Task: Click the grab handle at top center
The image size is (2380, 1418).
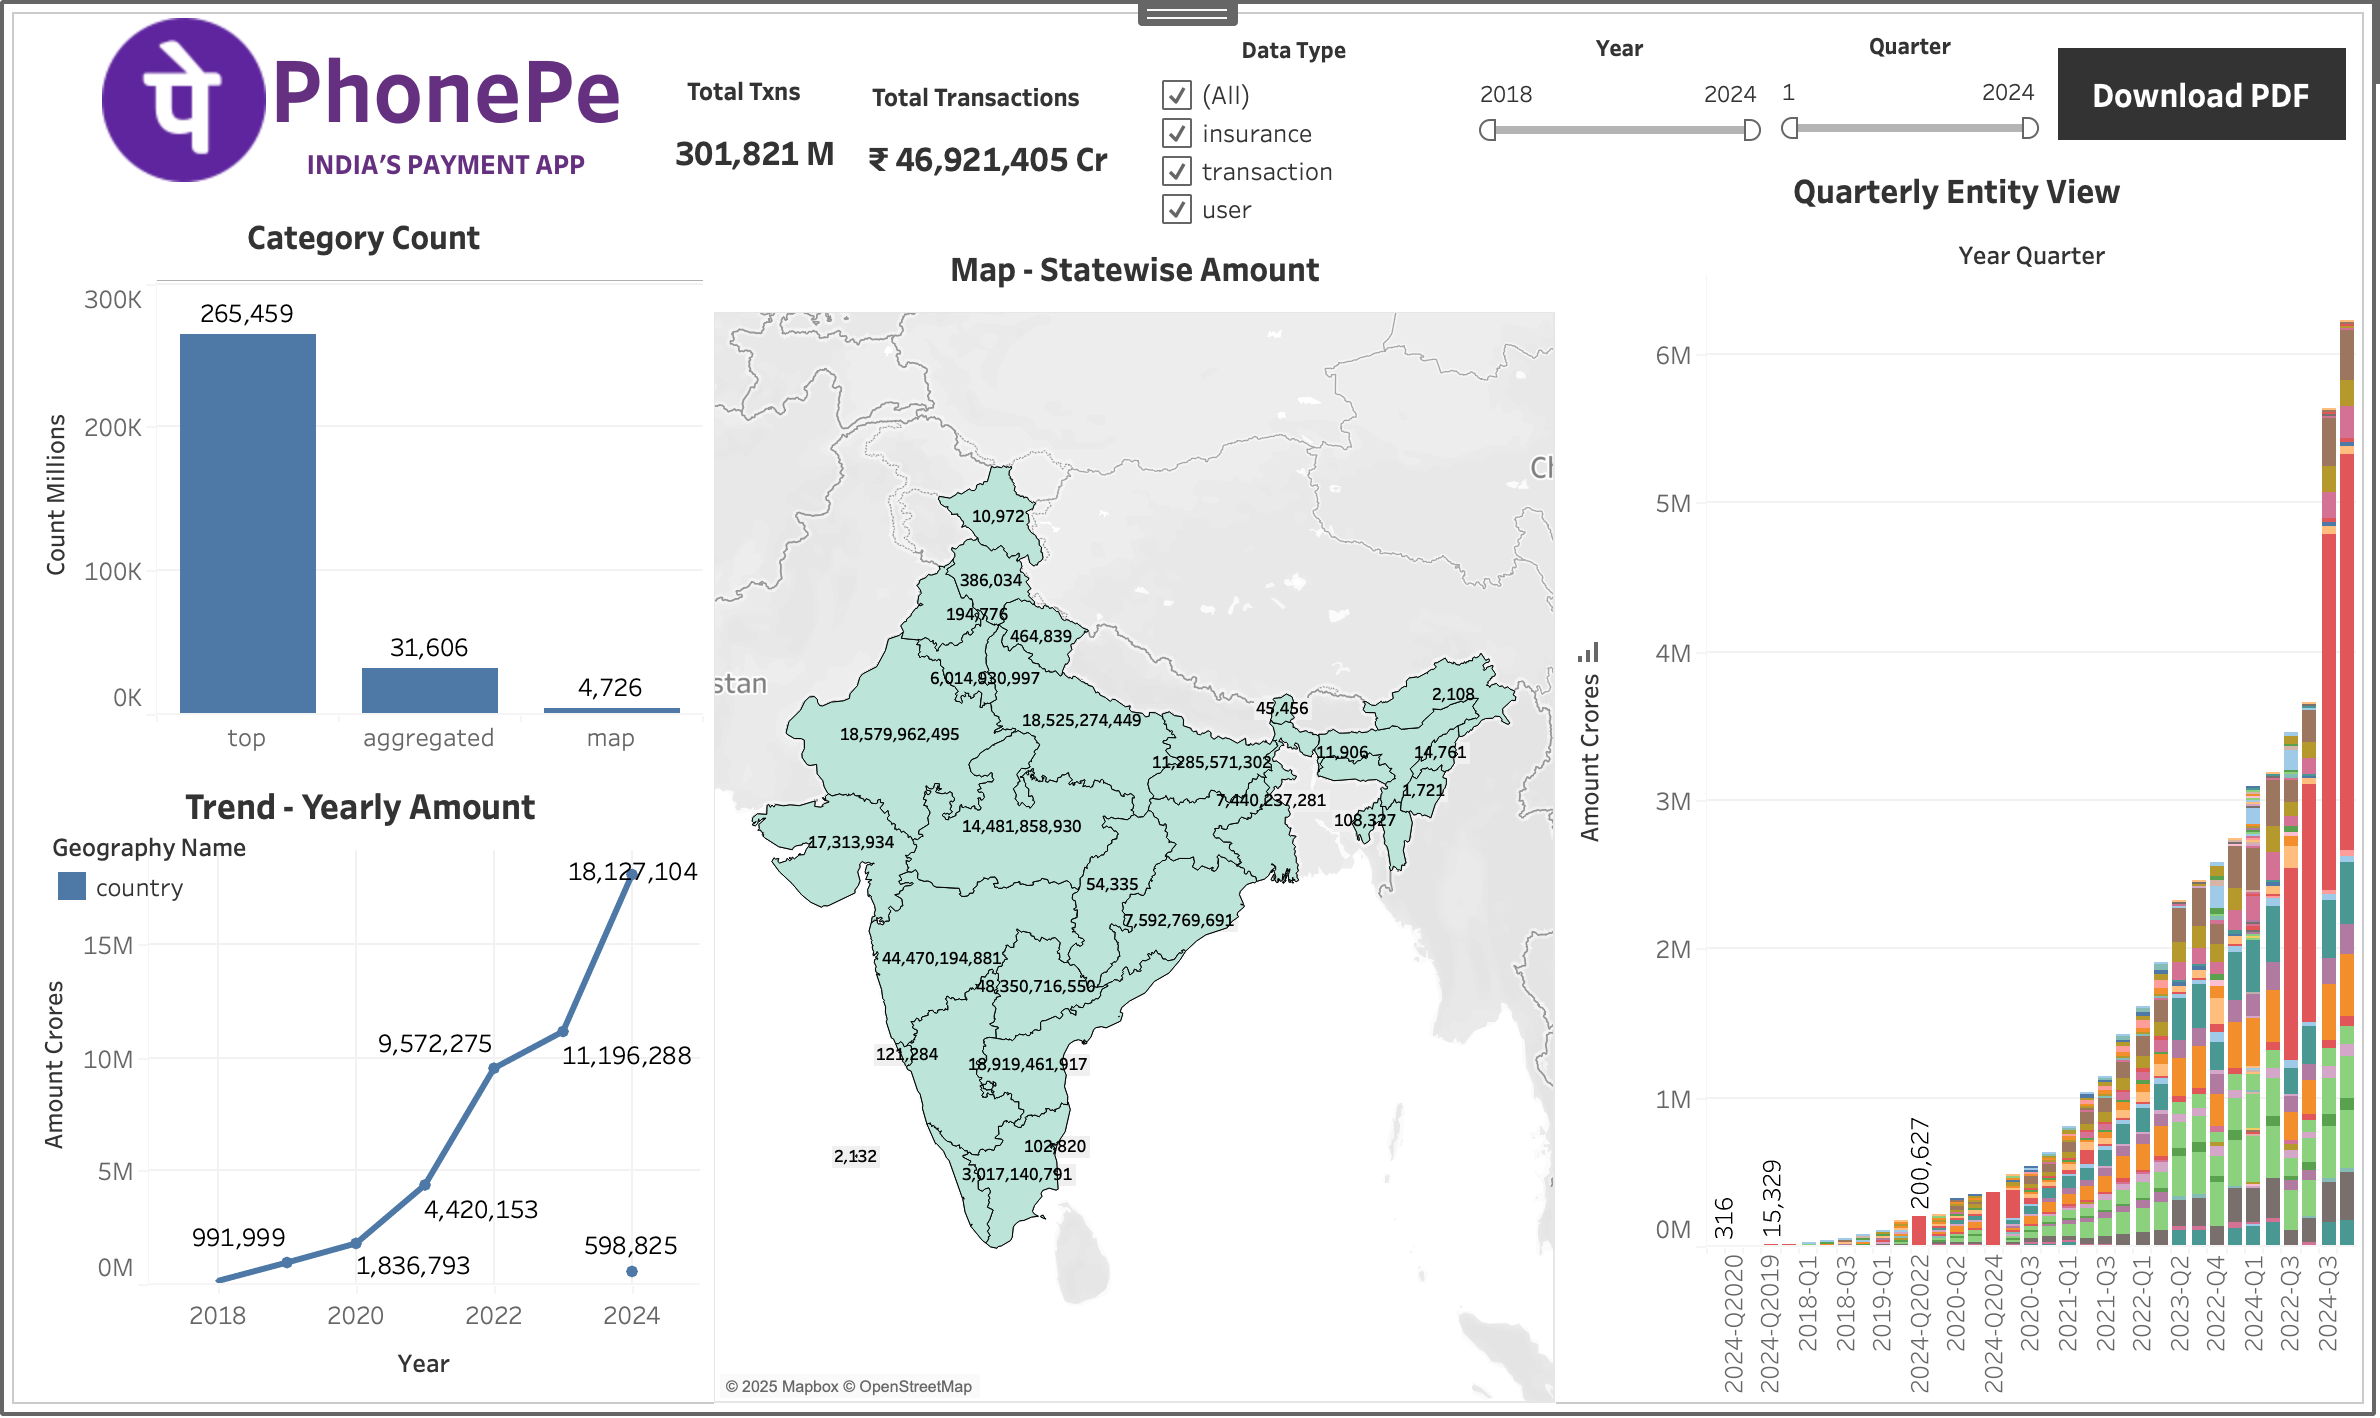Action: (x=1187, y=14)
